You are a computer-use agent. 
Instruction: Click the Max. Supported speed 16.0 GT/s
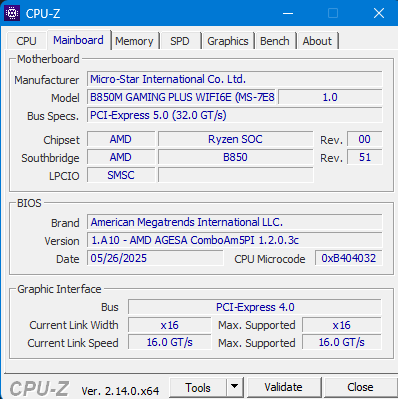point(342,343)
